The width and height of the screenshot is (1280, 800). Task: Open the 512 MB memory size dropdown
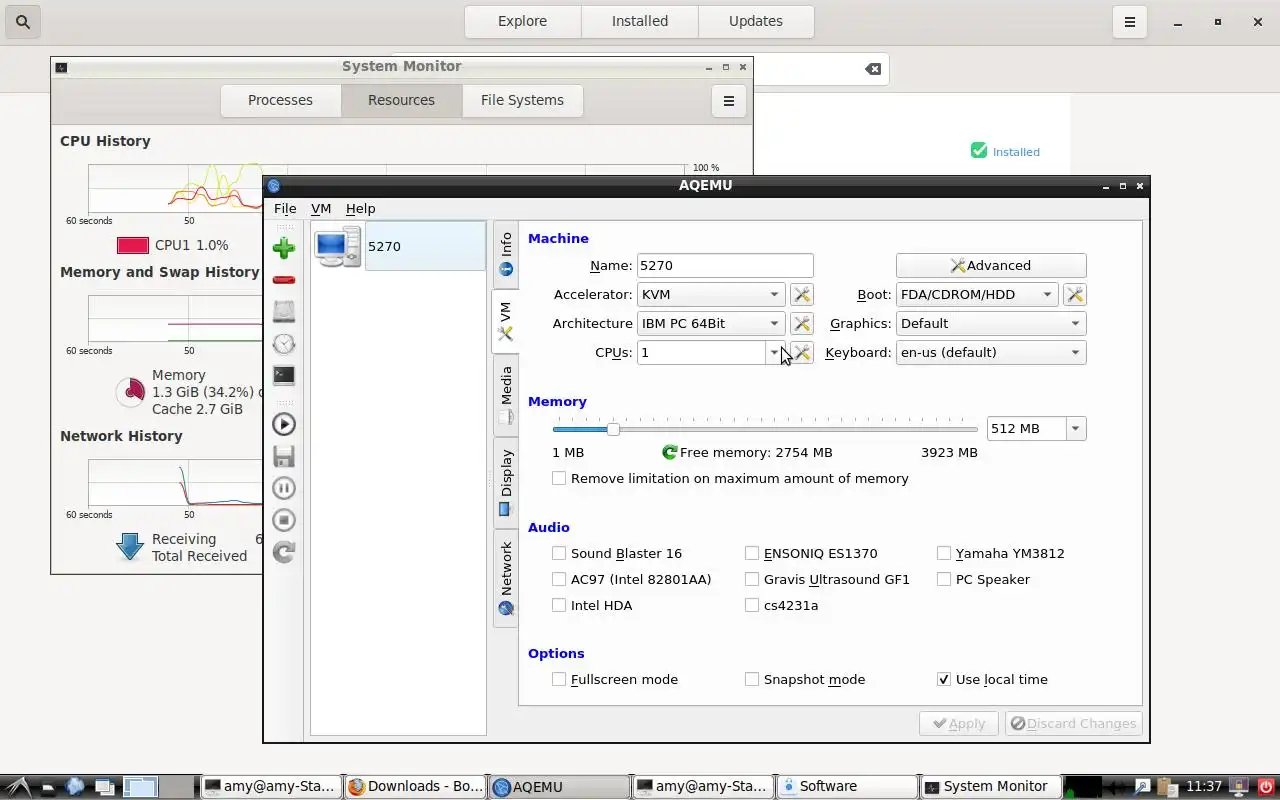1075,428
